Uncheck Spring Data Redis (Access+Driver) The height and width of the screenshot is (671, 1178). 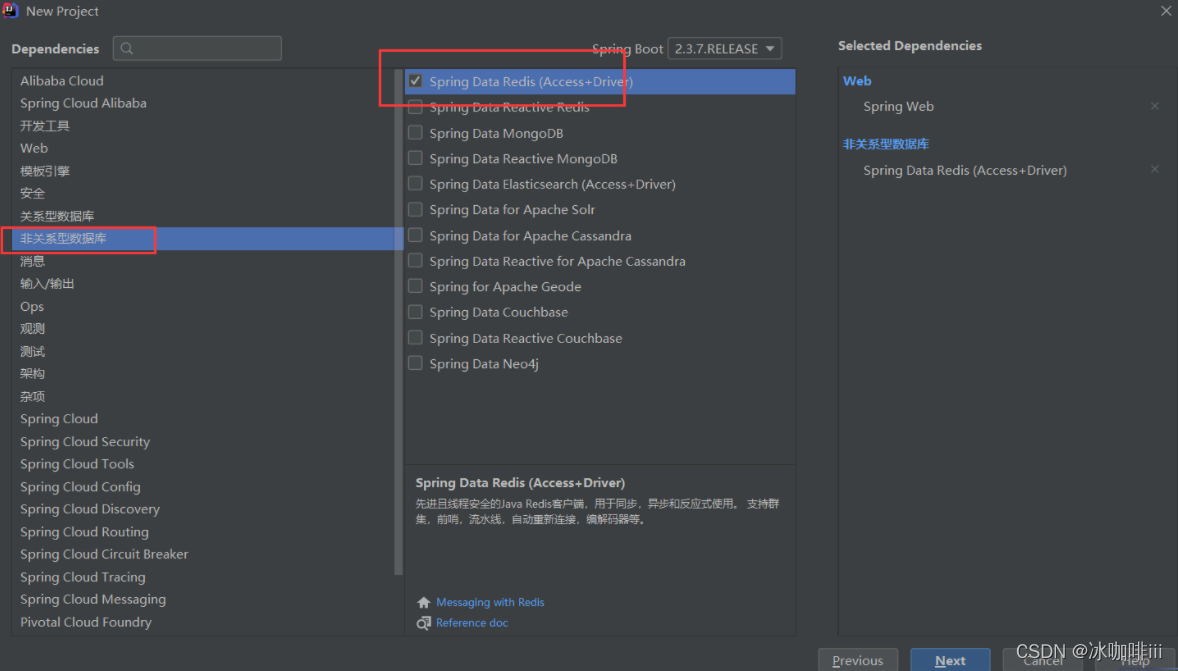click(415, 81)
